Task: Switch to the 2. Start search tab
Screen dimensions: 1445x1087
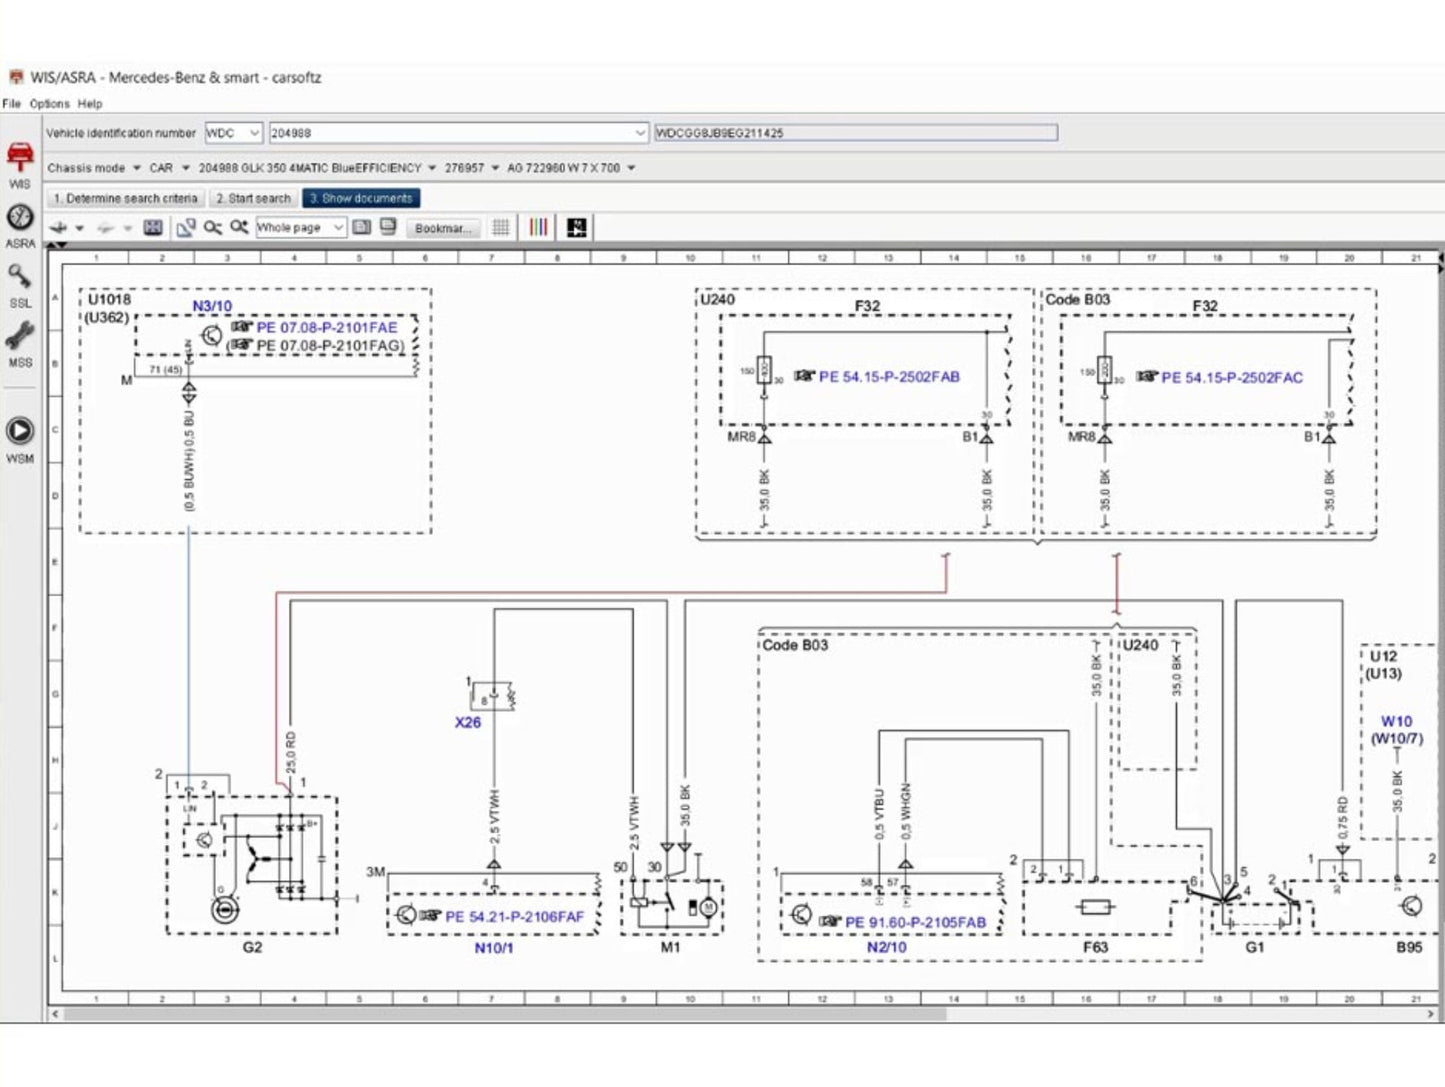Action: 253,199
